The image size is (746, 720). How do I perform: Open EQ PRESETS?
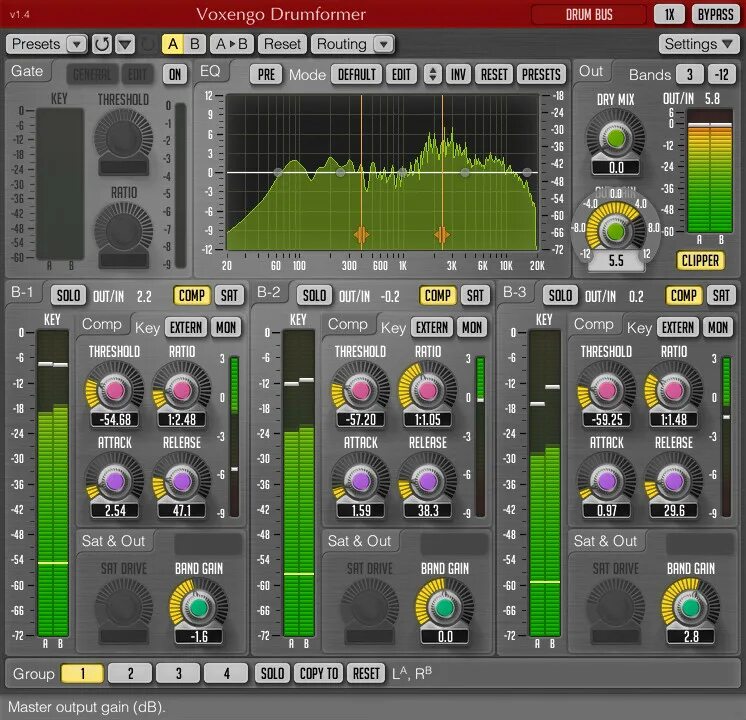click(x=541, y=74)
